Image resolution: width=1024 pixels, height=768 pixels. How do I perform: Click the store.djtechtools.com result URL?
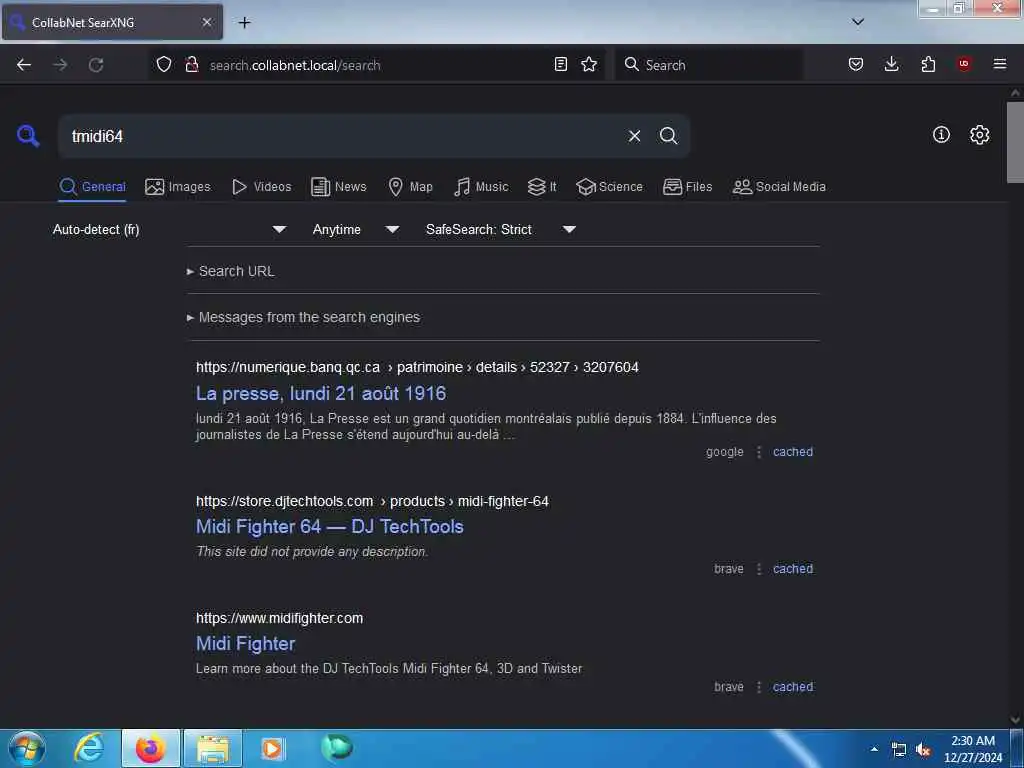click(x=372, y=501)
